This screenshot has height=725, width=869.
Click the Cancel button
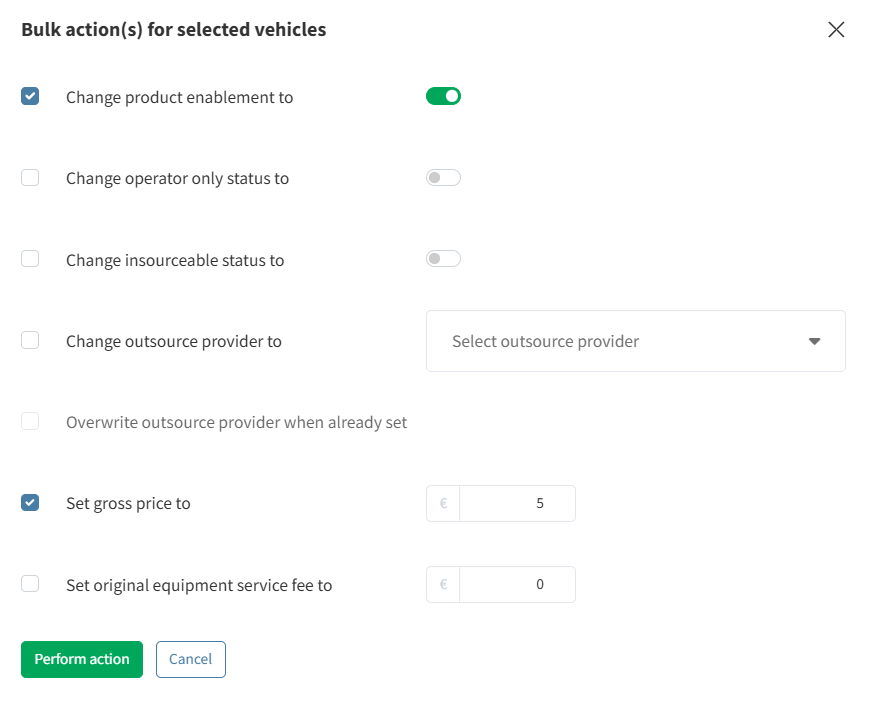pos(190,659)
